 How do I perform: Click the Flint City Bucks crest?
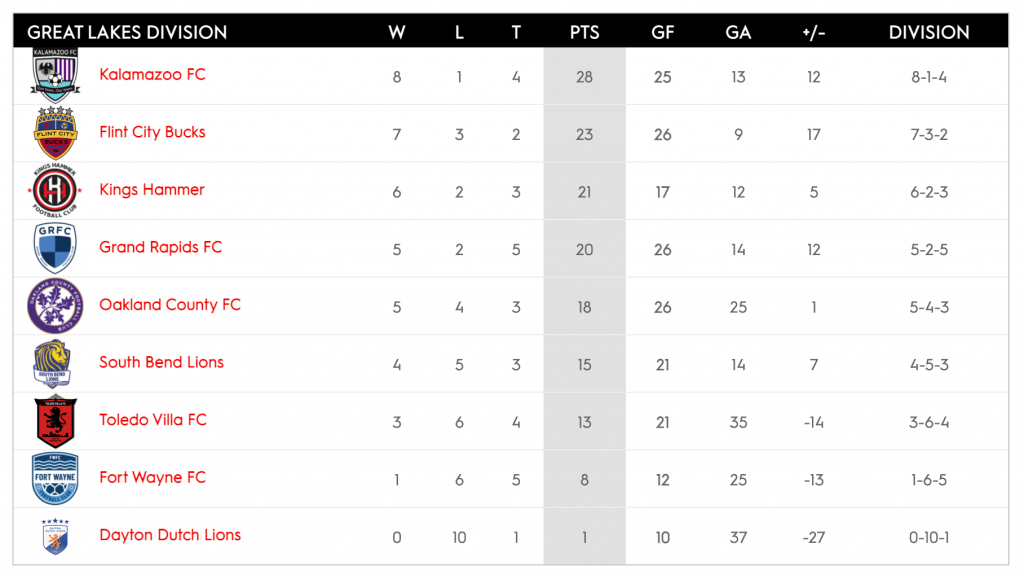coord(55,133)
